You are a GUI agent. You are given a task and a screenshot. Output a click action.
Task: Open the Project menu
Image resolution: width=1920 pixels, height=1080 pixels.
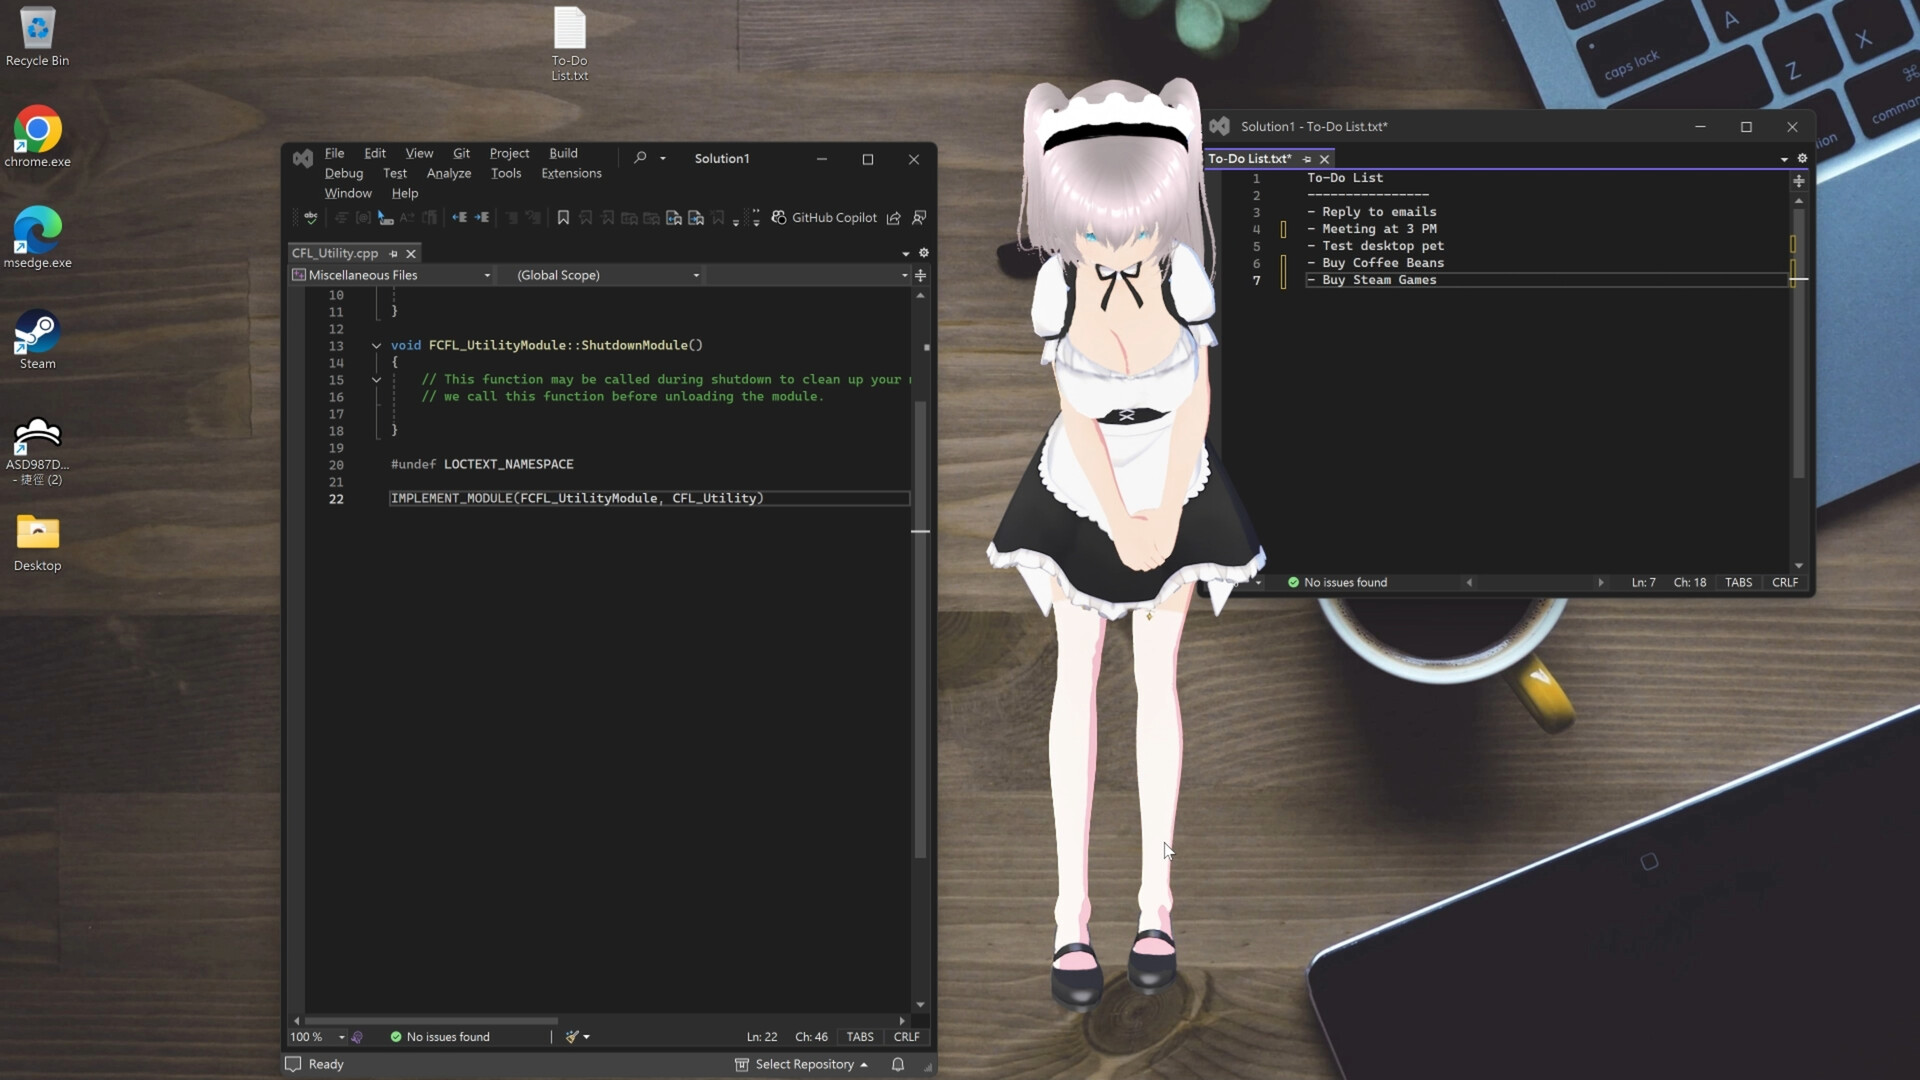coord(509,153)
